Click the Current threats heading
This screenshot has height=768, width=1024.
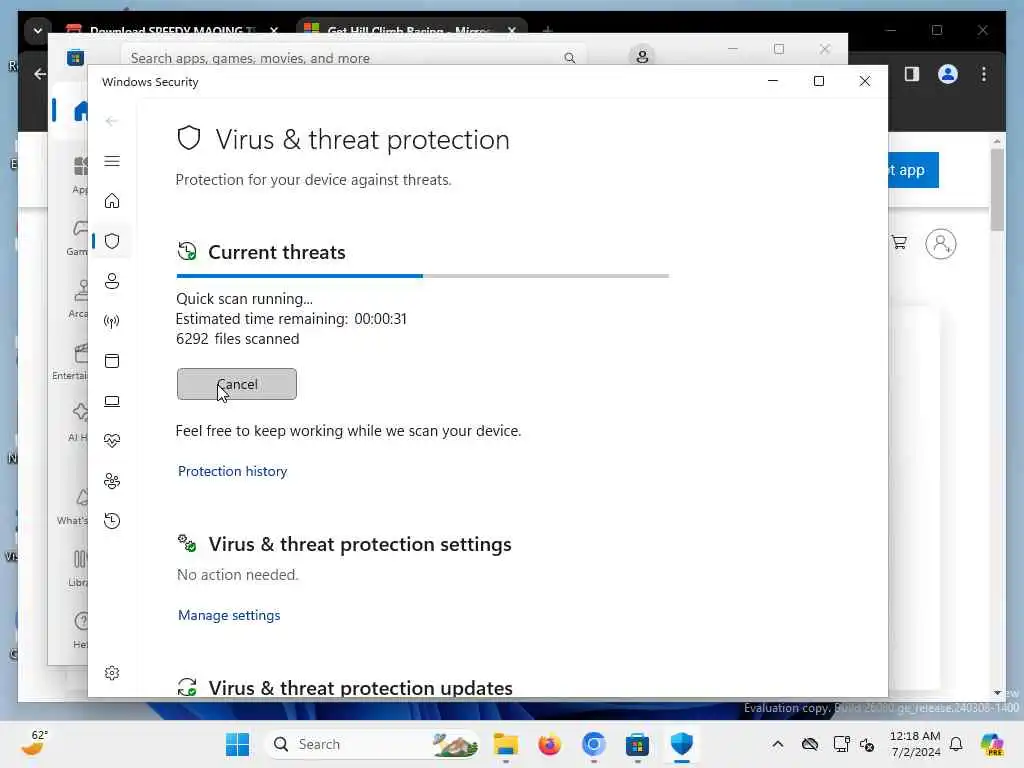277,252
